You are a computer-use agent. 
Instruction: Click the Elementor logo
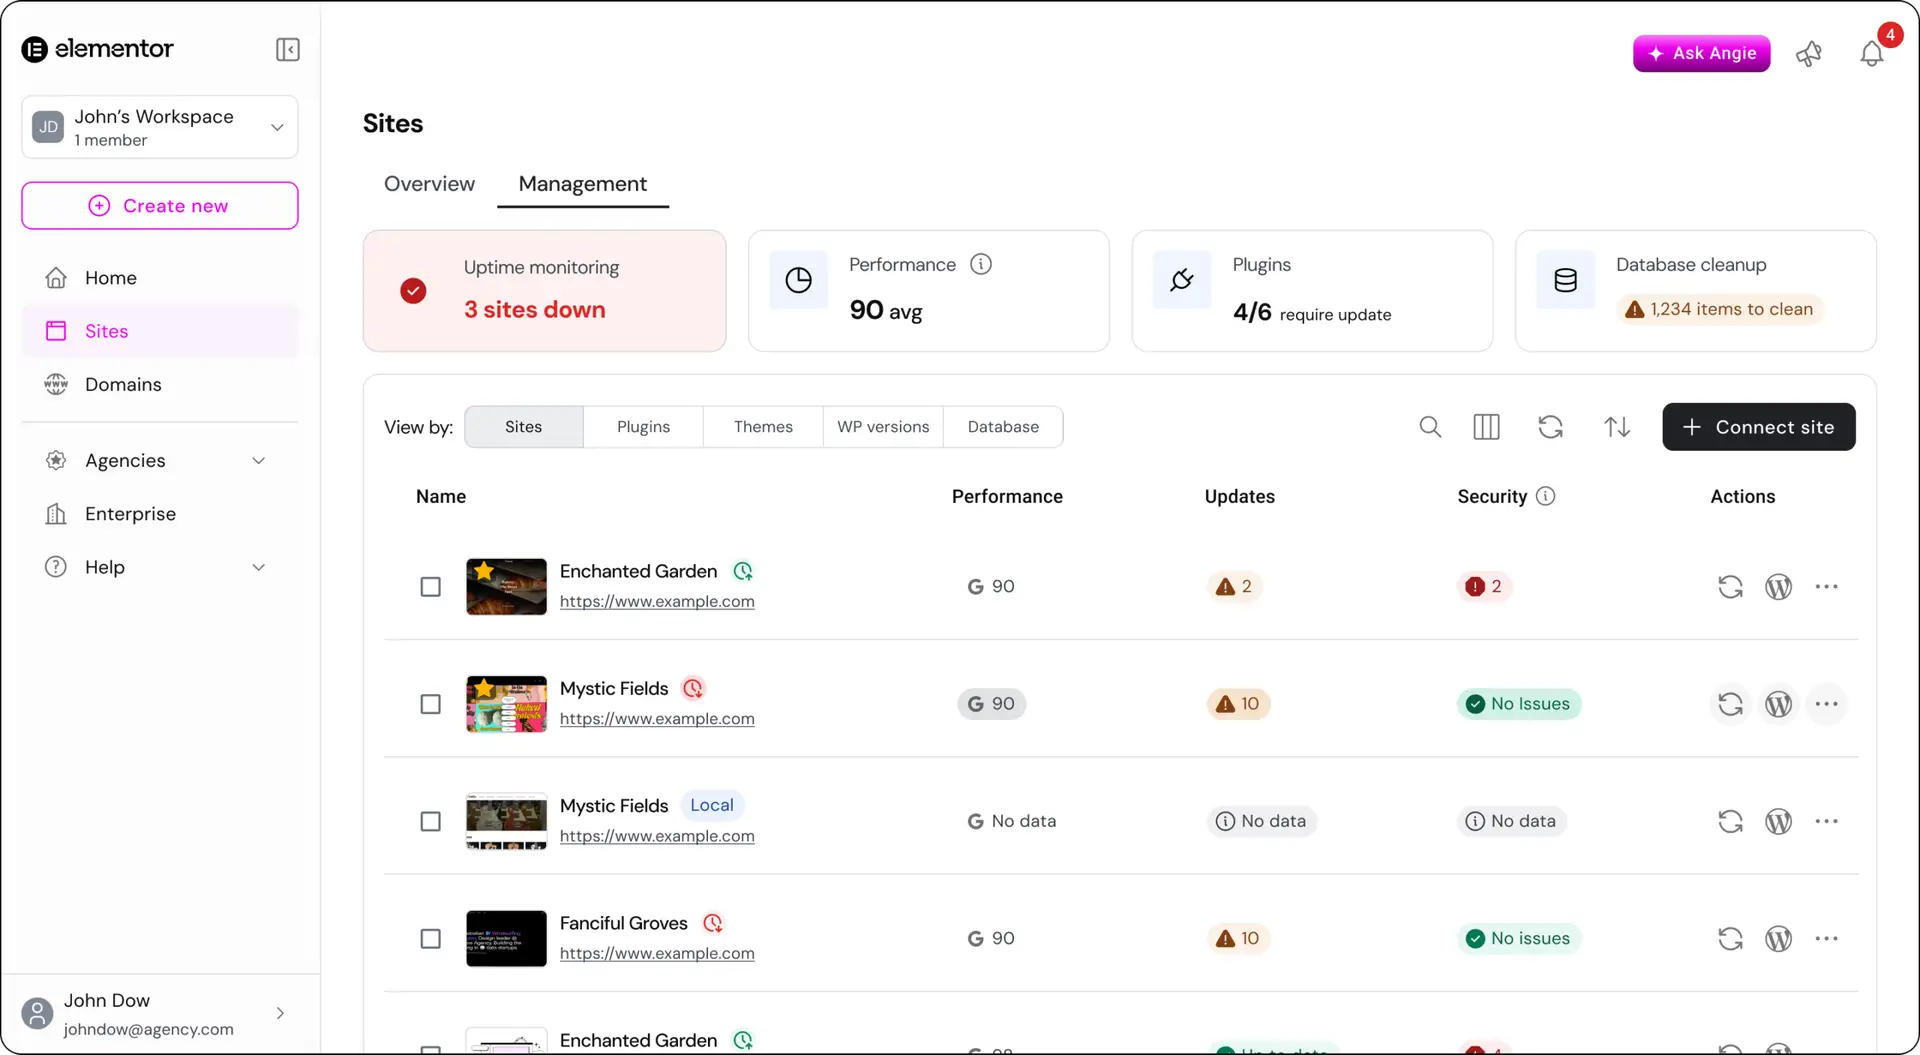coord(97,49)
